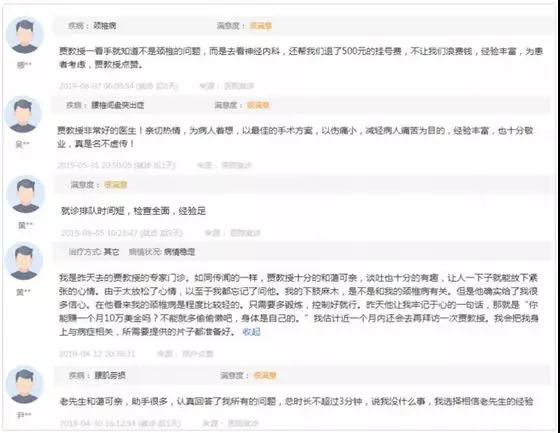Click timestamp 2019-05-31 under the 腰椎间盘突出症 review
The height and width of the screenshot is (433, 560).
[x=116, y=165]
